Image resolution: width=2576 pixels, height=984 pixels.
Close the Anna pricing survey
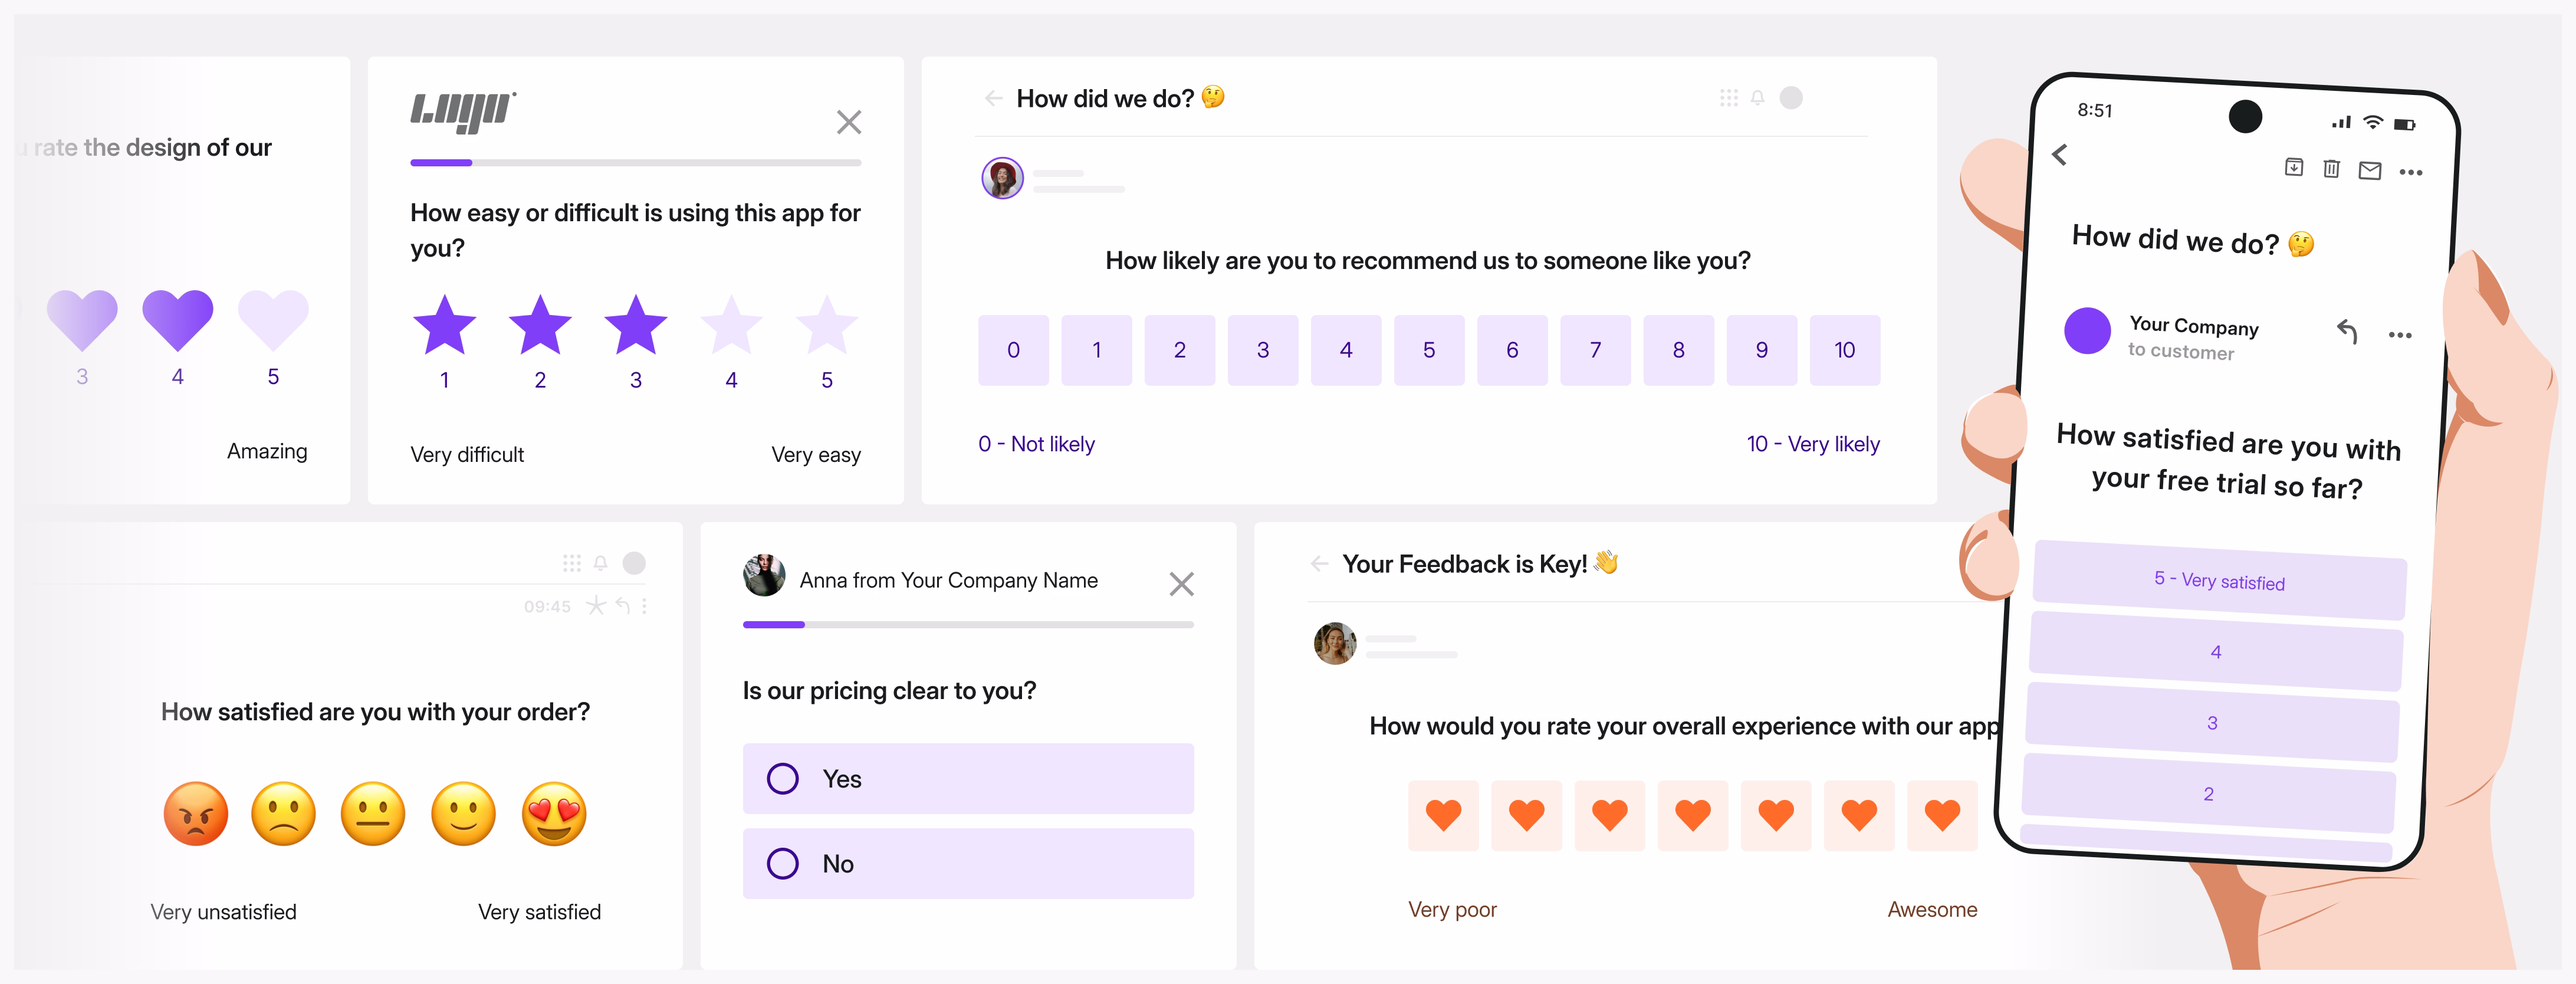pyautogui.click(x=1181, y=583)
